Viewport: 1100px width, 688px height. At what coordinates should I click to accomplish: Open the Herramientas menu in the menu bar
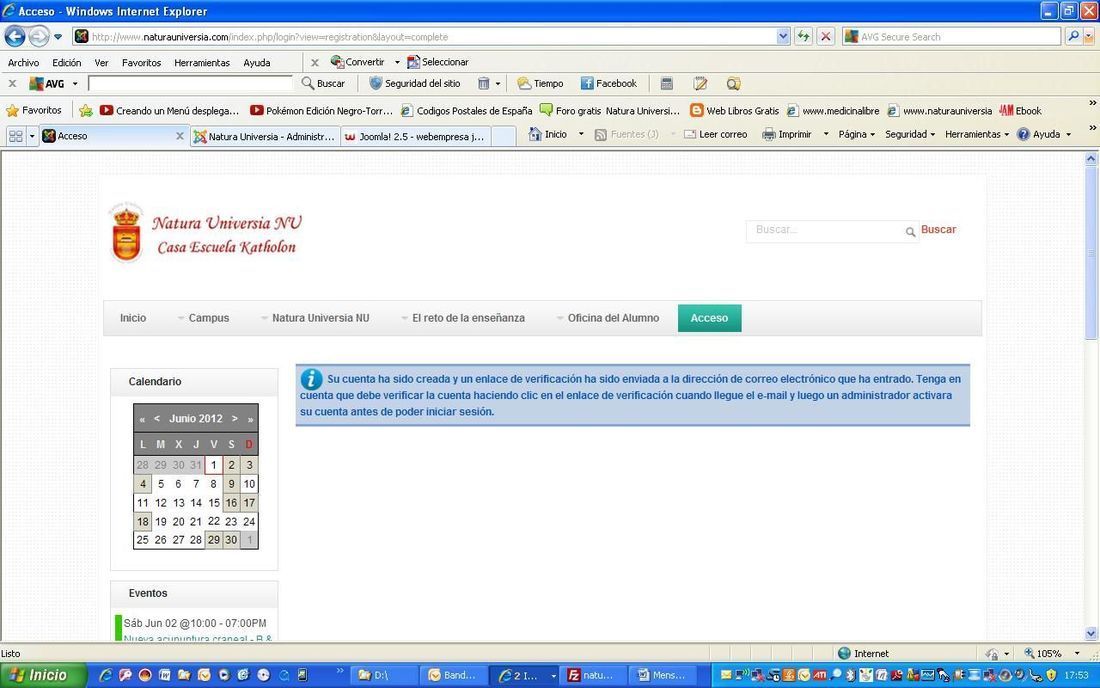click(201, 62)
